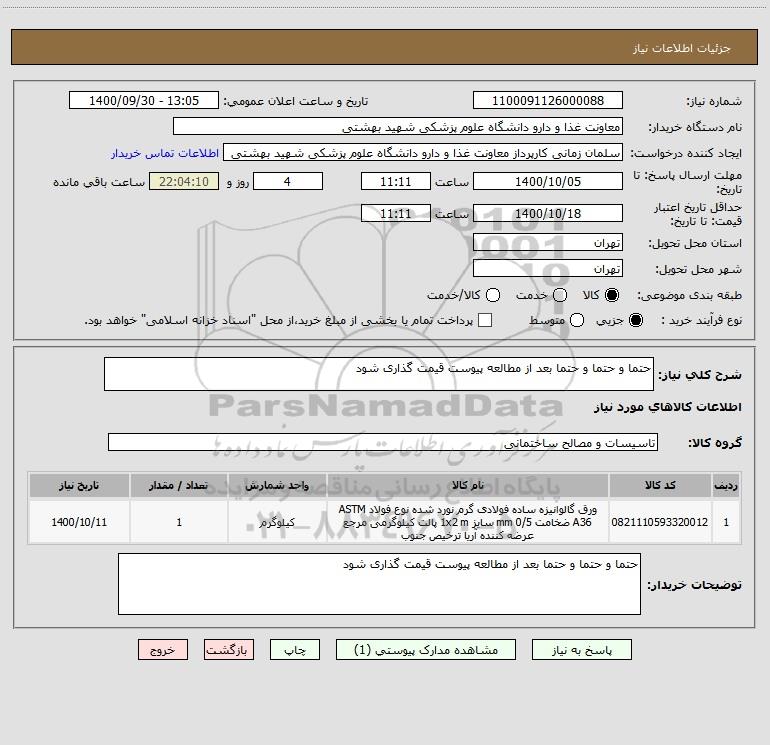Viewport: 770px width, 745px height.
Task: Click the announcement date field 1400/09/30 - 13:05
Action: pos(144,101)
